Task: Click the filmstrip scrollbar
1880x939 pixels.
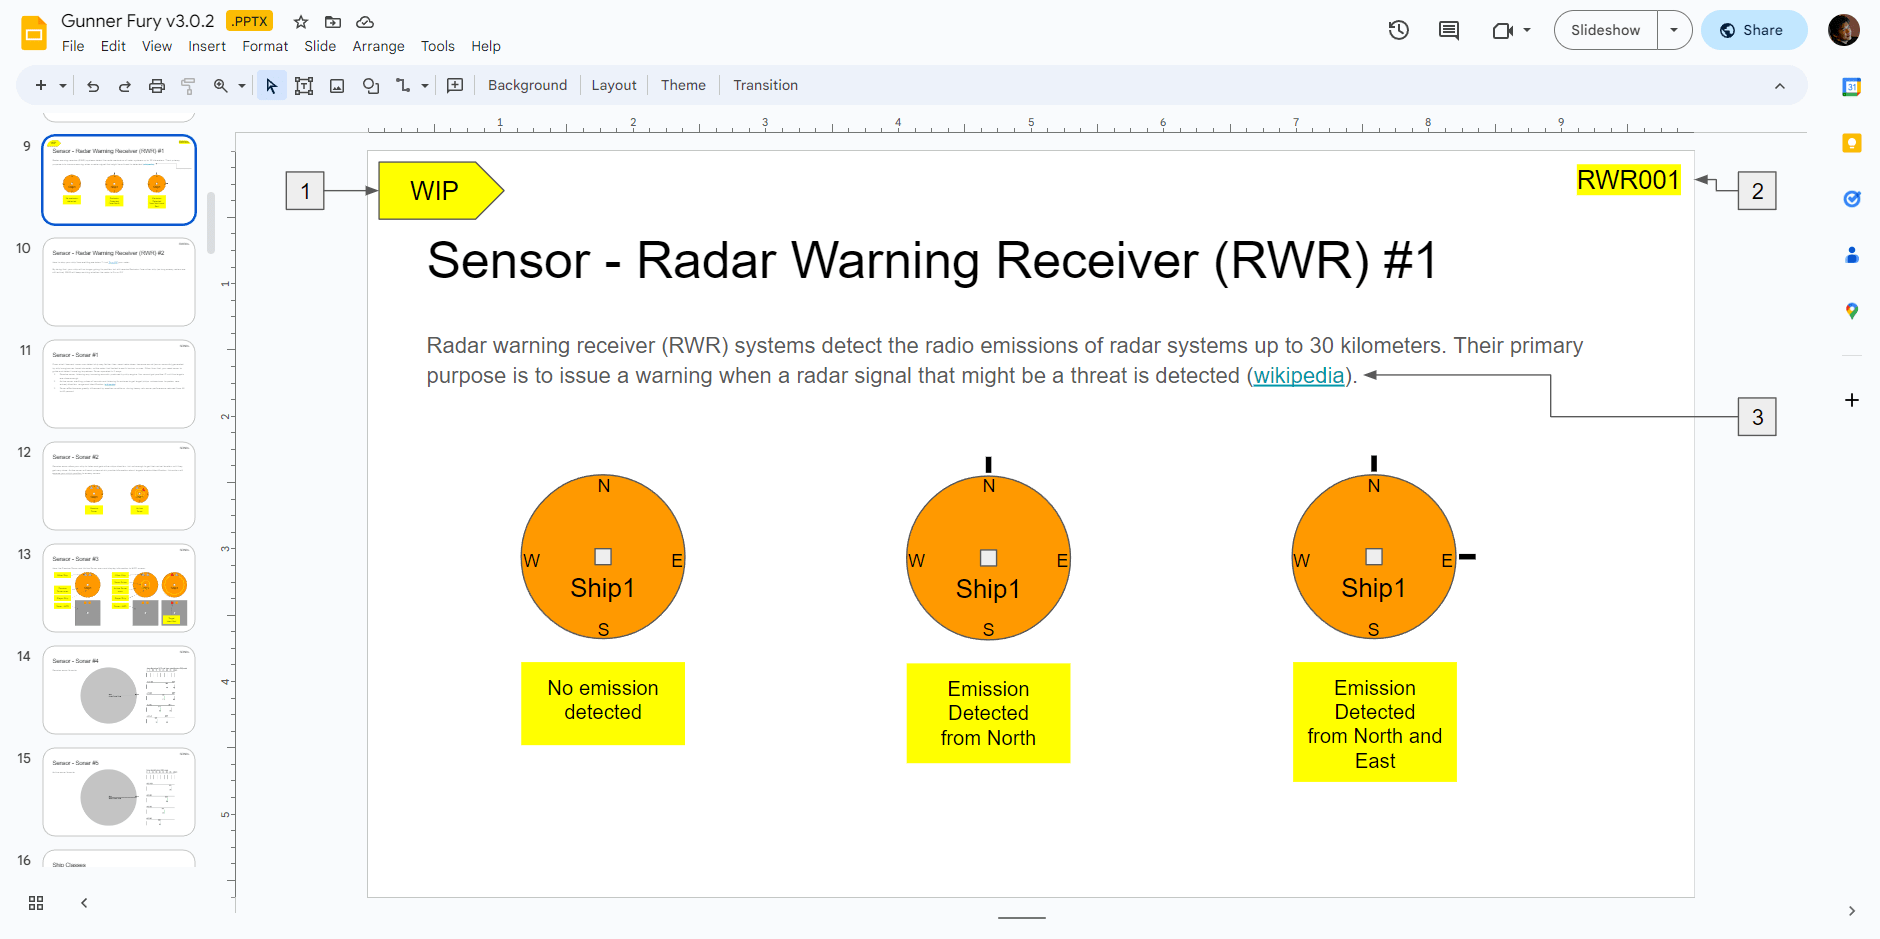Action: 210,222
